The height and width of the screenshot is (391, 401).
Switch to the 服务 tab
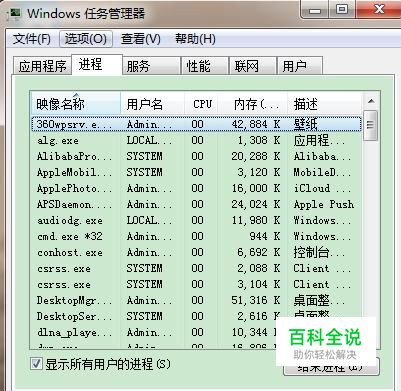click(151, 66)
